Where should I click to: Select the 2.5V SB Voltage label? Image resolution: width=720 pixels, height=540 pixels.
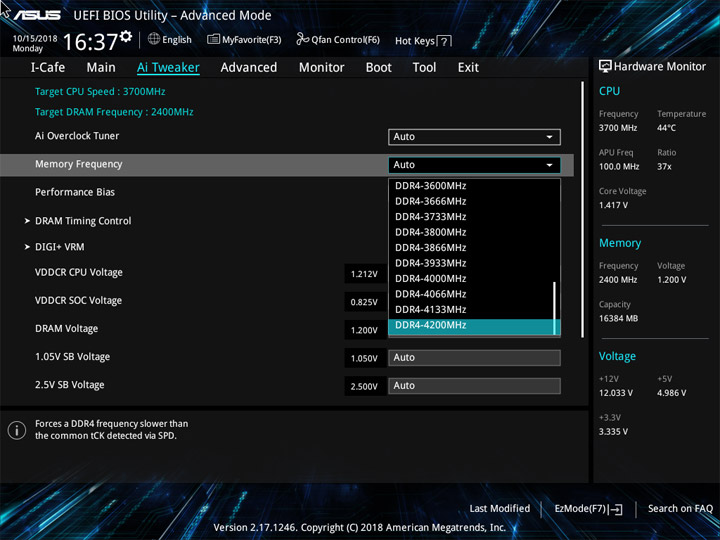69,385
